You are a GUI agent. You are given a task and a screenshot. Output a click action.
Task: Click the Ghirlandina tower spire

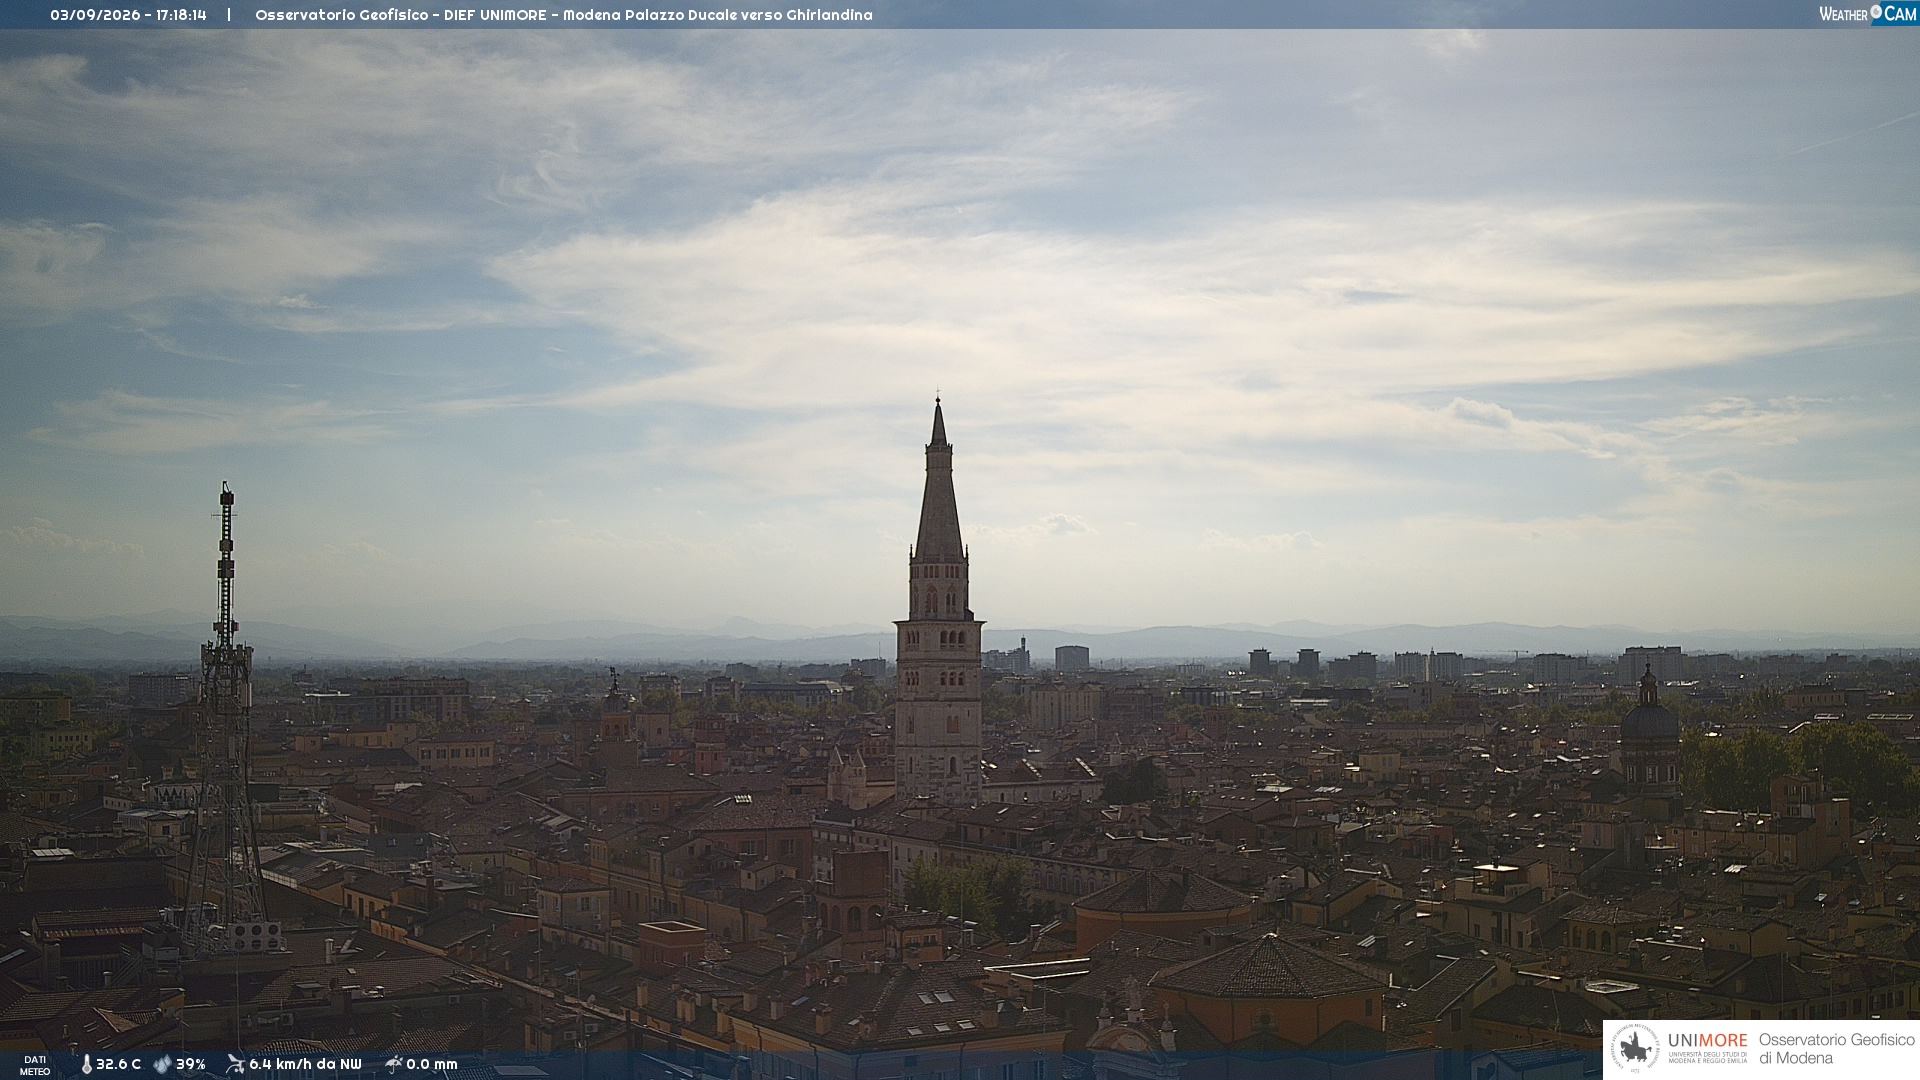click(x=938, y=478)
